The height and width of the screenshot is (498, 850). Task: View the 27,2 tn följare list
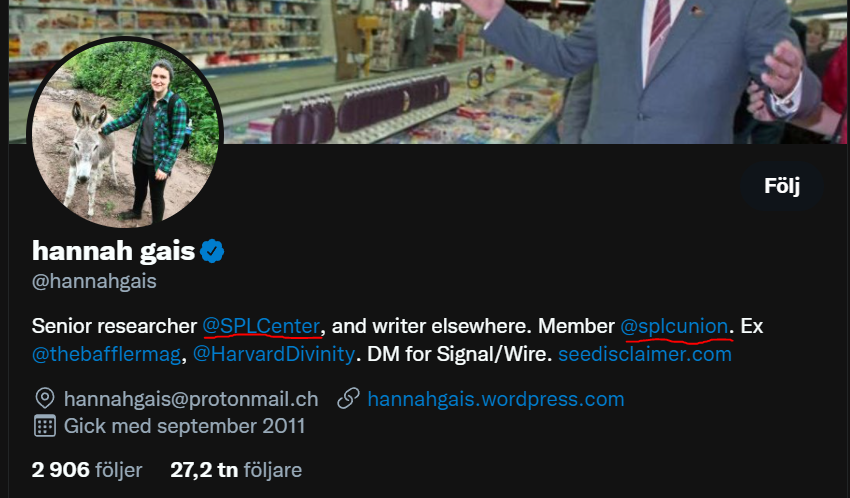[x=236, y=470]
